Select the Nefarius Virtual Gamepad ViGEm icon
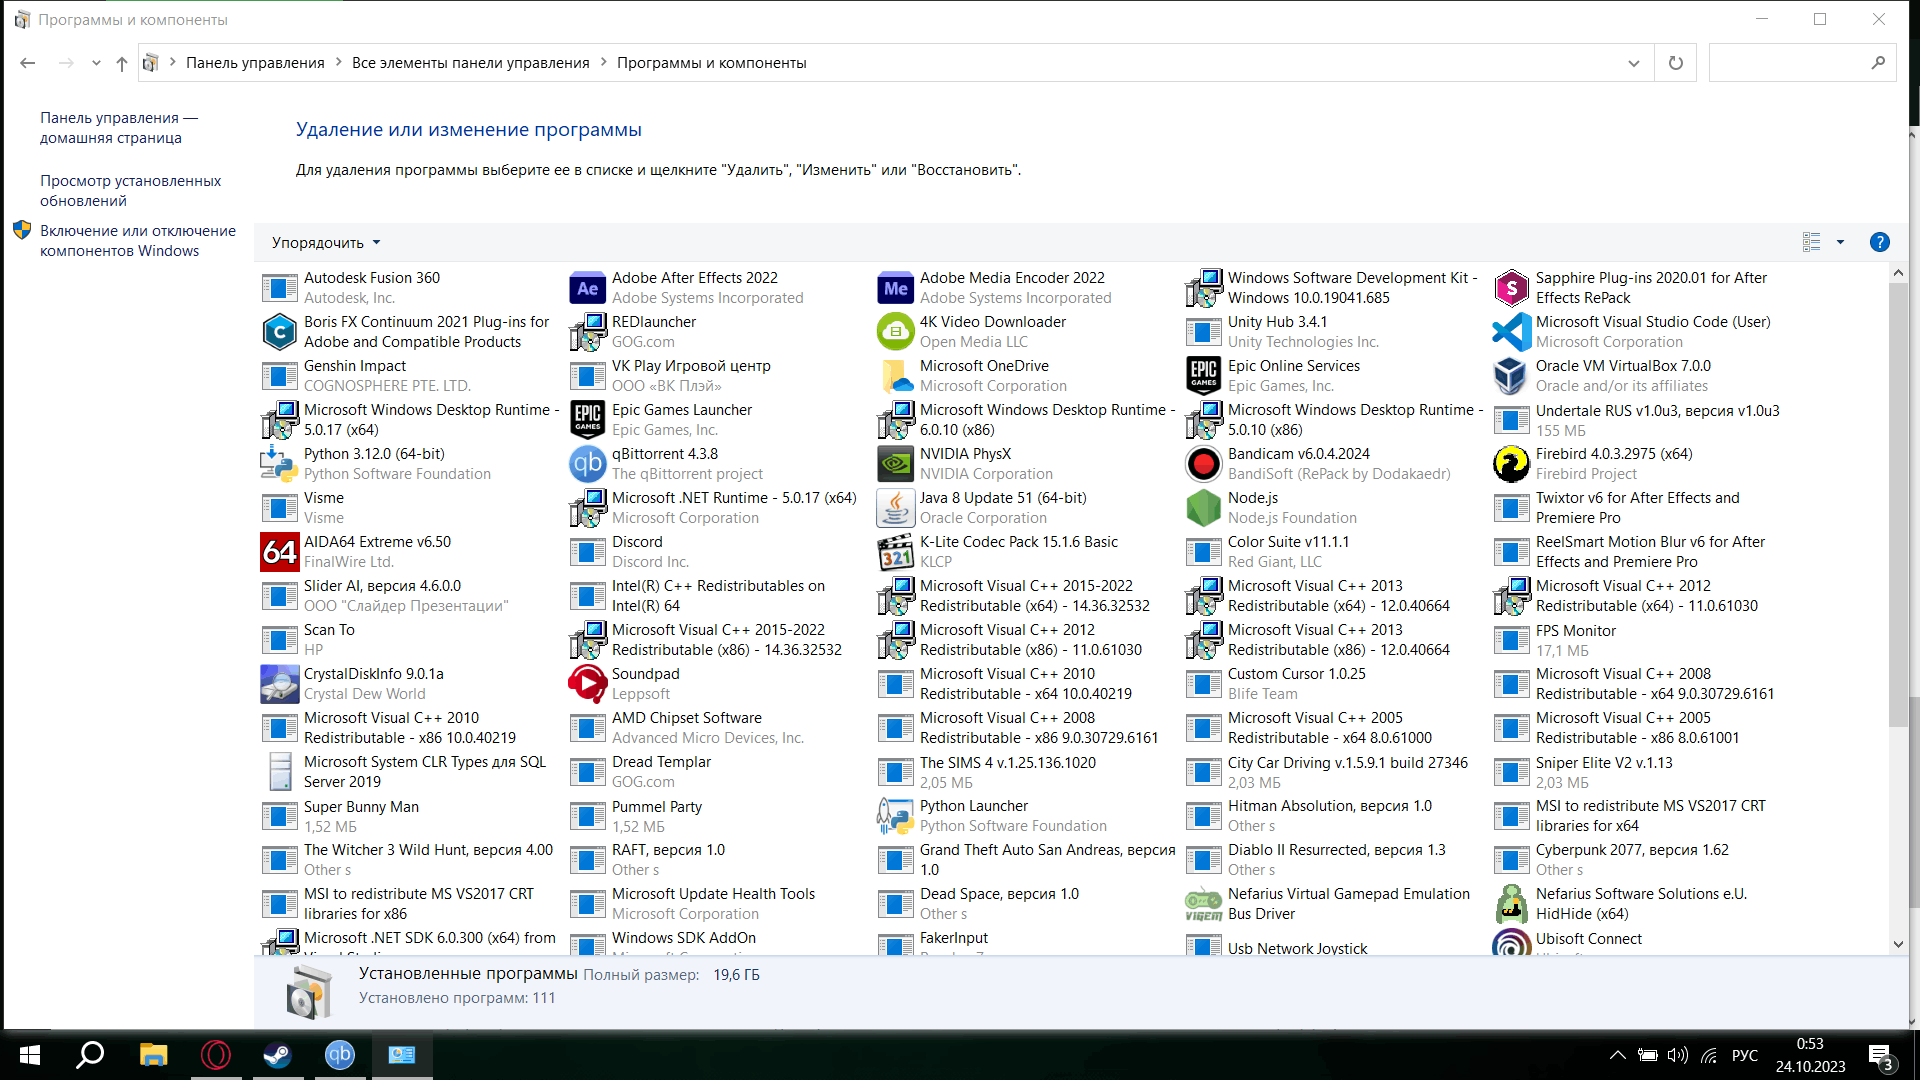 1204,904
